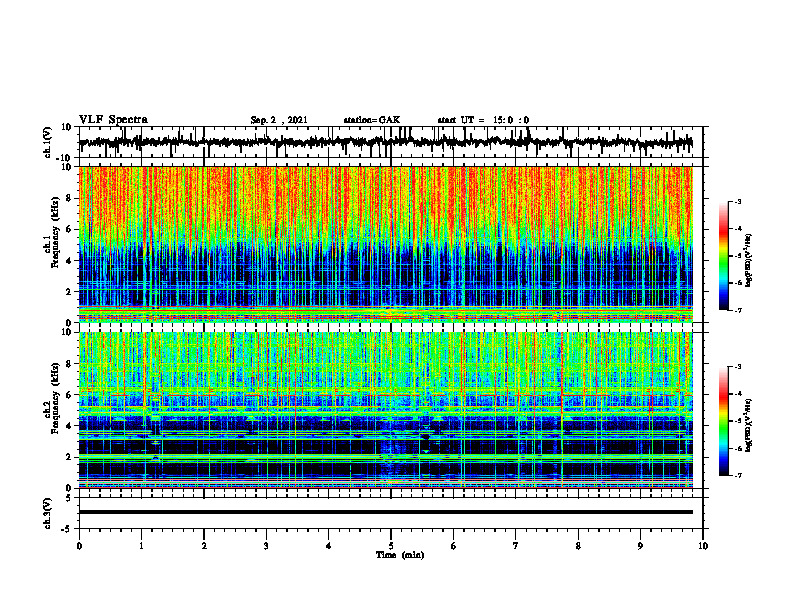Click the "-7" tick on ch.2 colorbar
Viewport: 792px width, 612px height.
[x=738, y=475]
